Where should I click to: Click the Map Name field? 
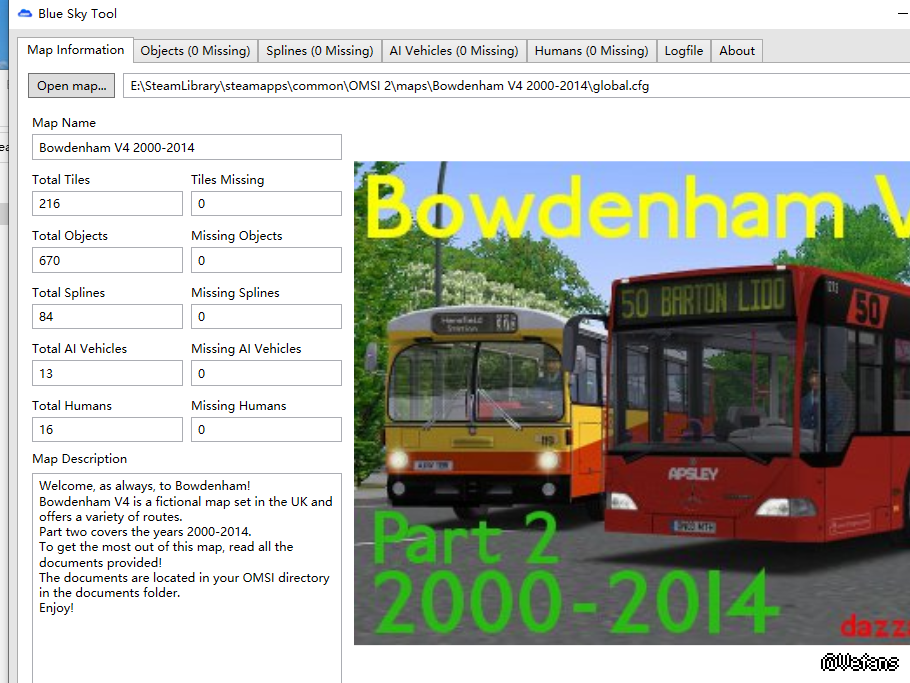point(187,147)
